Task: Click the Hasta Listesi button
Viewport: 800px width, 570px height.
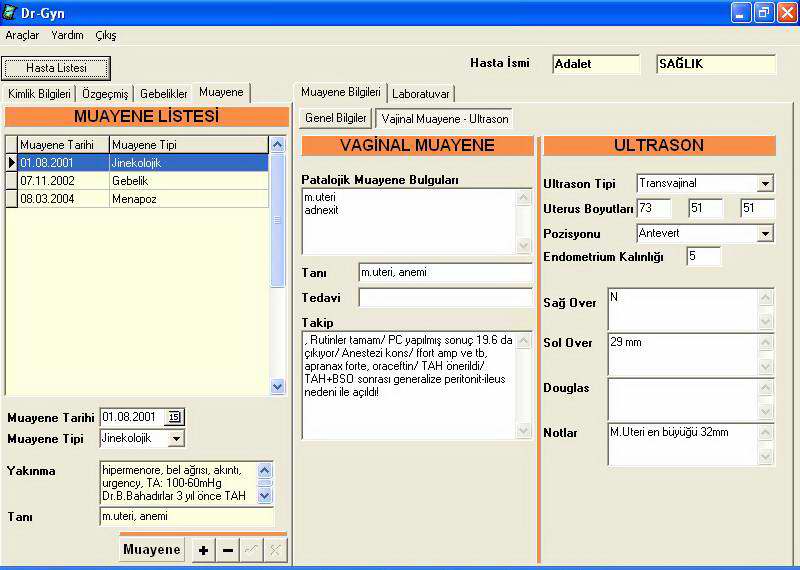Action: pyautogui.click(x=56, y=68)
